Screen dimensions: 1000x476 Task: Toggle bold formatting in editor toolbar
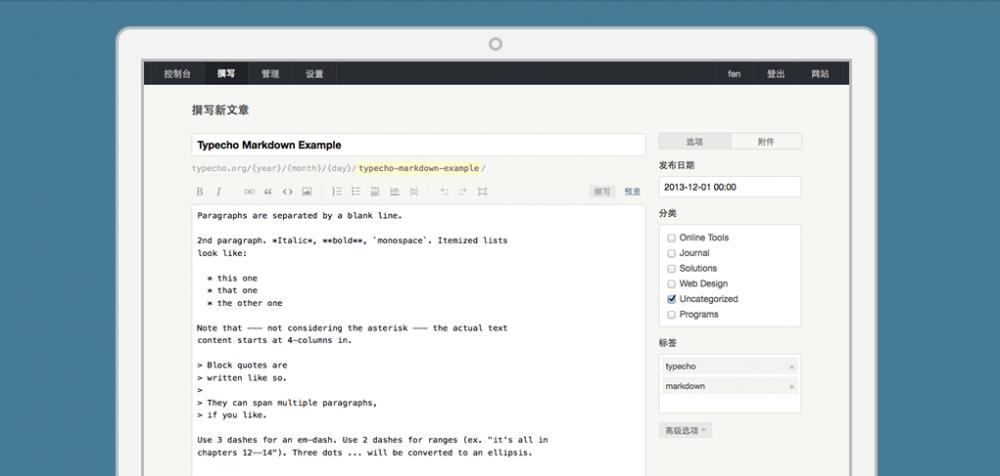(x=200, y=191)
